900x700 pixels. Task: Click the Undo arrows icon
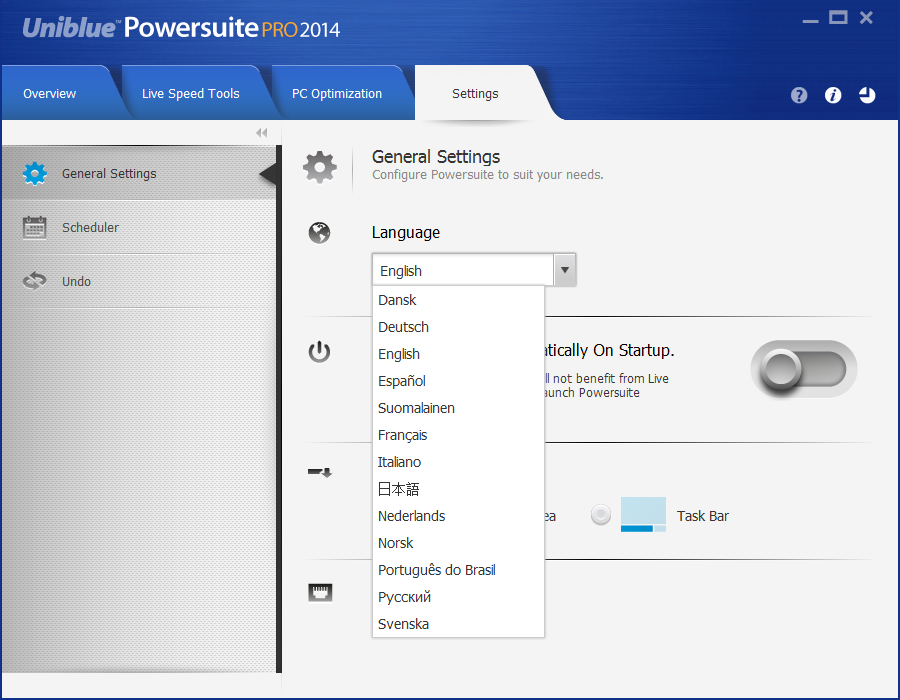34,281
